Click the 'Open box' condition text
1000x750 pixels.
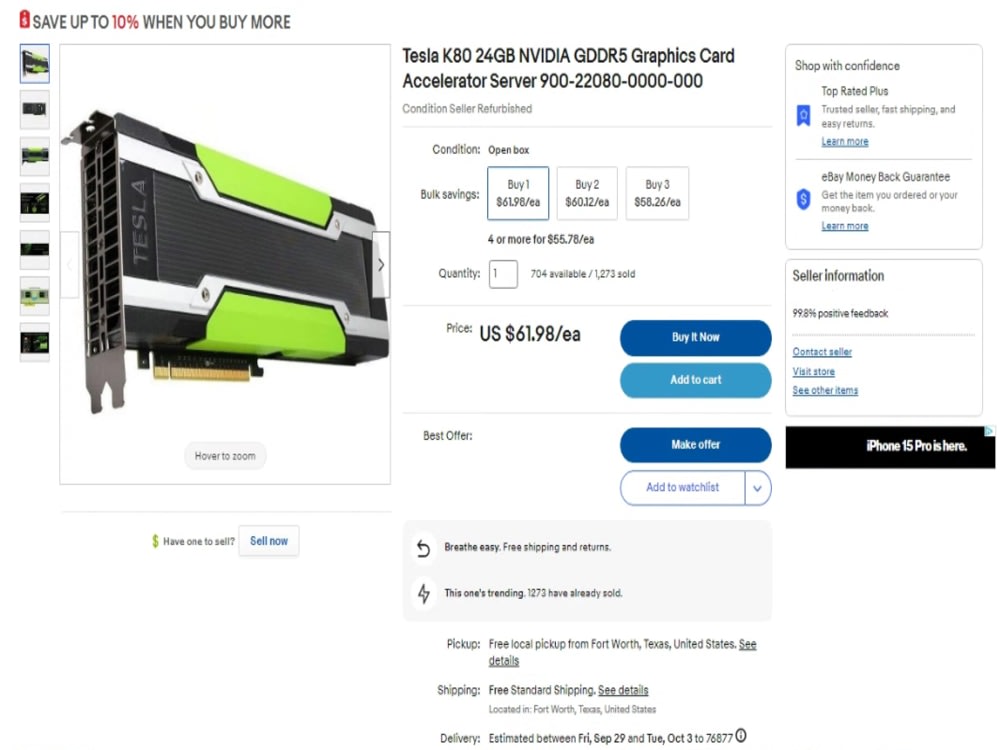click(508, 151)
